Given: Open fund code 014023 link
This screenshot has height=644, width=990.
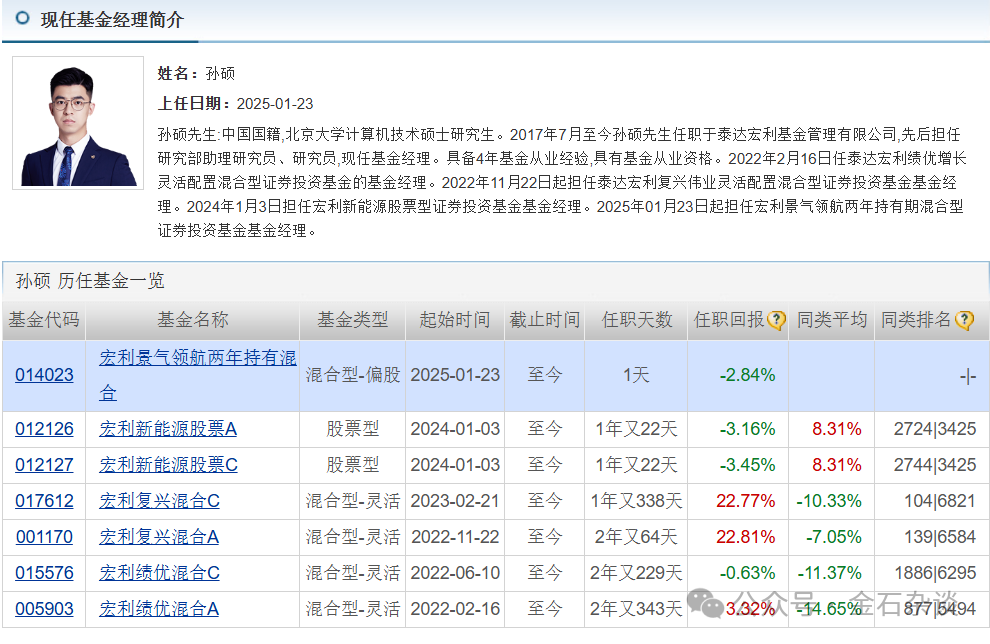Looking at the screenshot, I should pyautogui.click(x=44, y=375).
